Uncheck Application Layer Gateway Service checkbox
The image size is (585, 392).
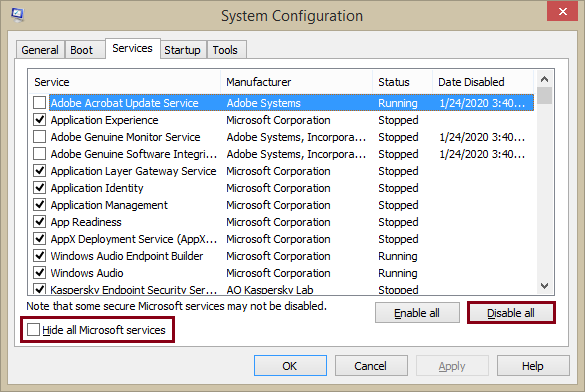(x=40, y=171)
